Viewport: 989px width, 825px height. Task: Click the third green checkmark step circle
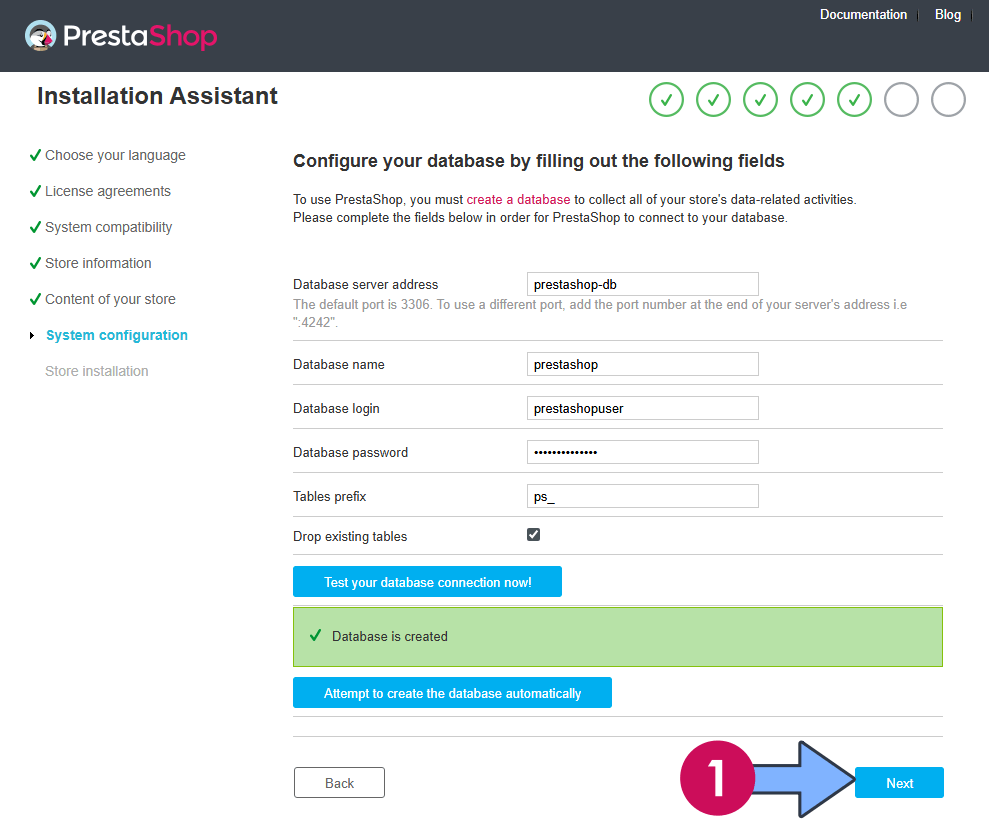click(x=760, y=100)
